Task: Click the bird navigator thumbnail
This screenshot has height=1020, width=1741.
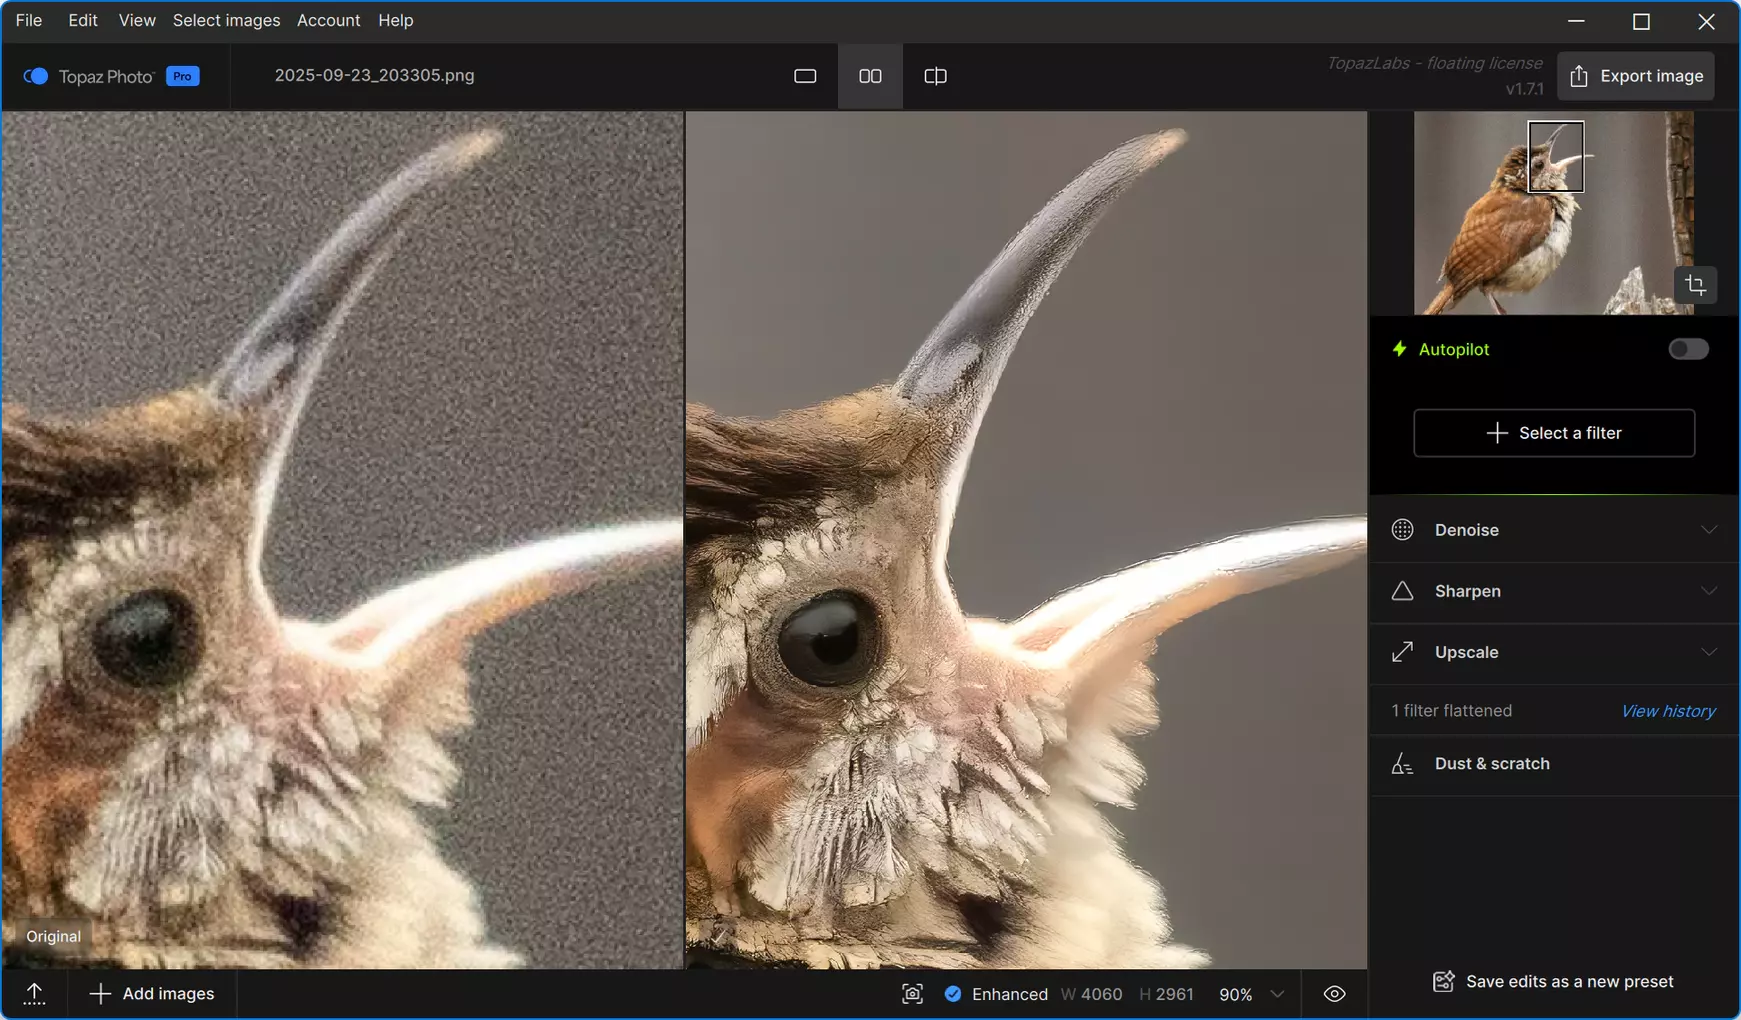Action: [x=1553, y=213]
